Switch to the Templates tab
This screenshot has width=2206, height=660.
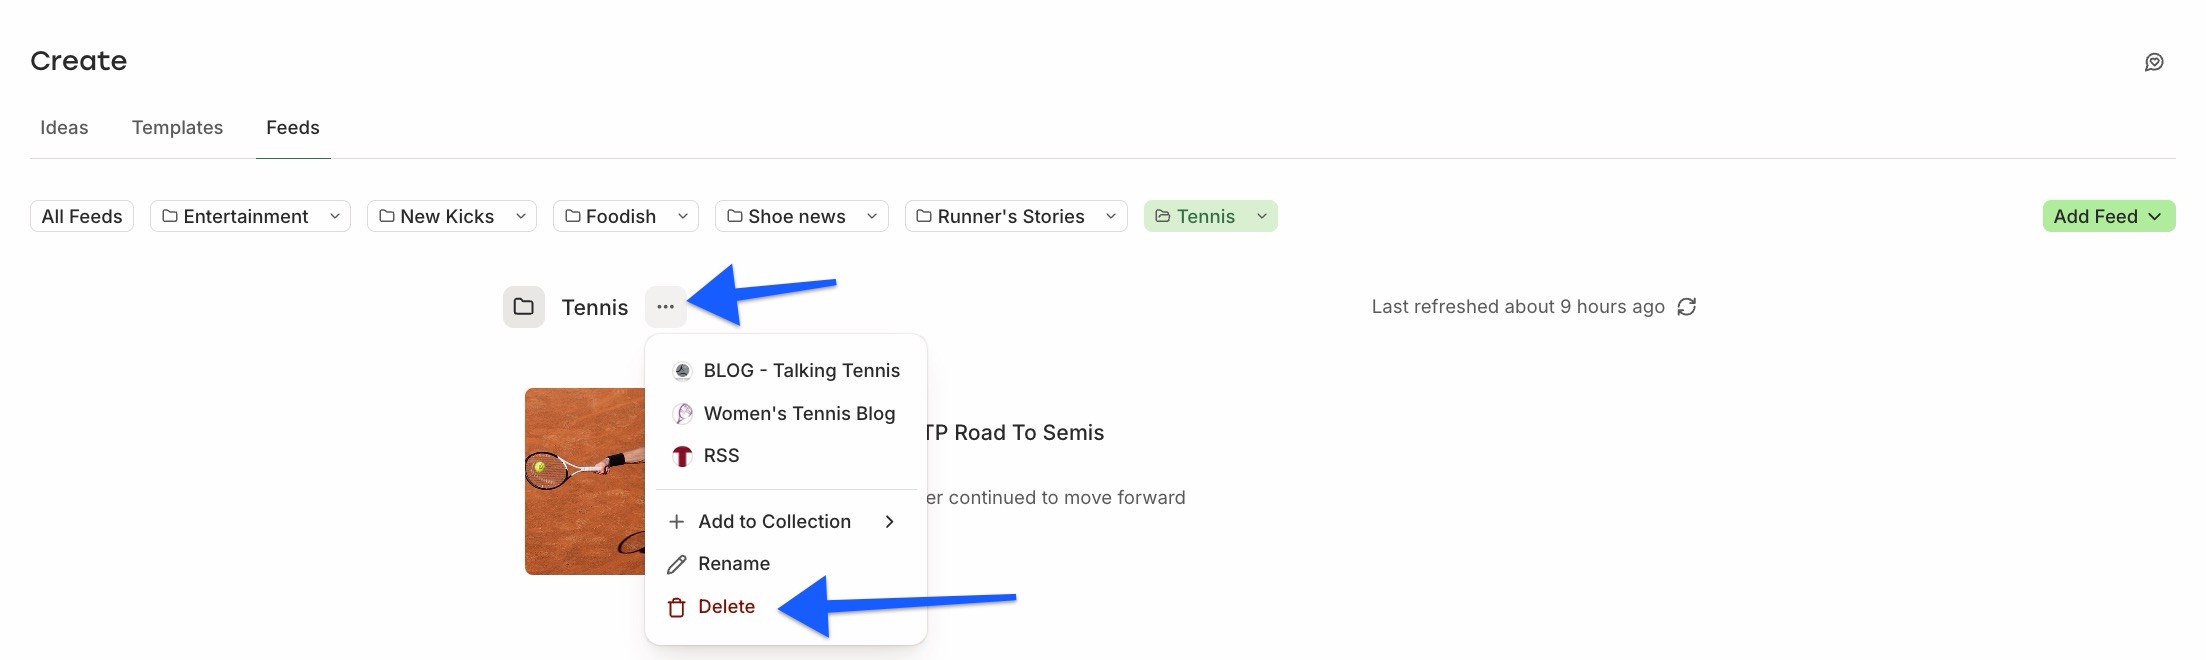177,128
